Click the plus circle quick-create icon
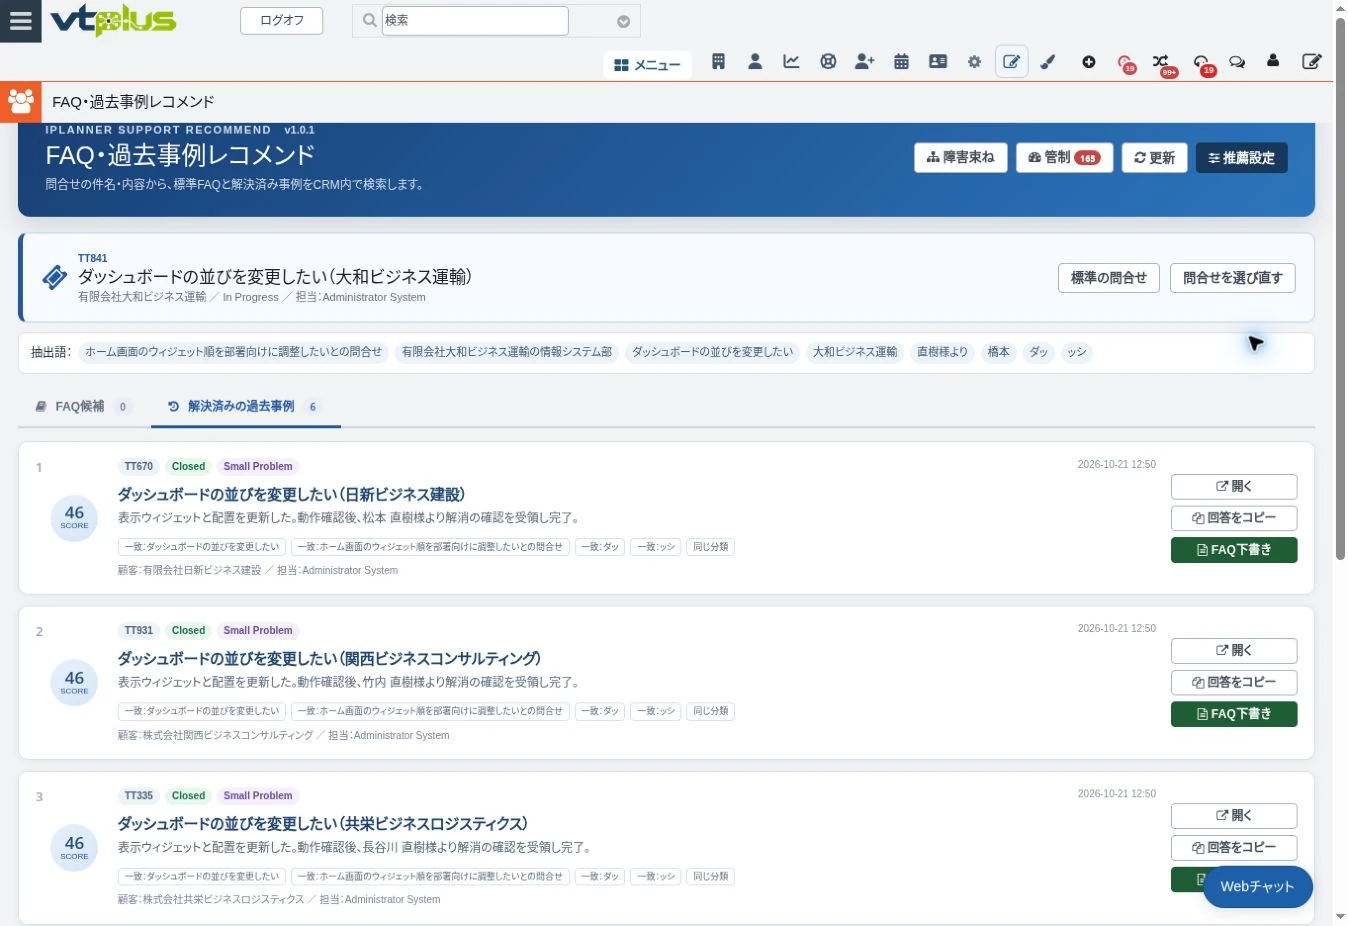This screenshot has width=1348, height=926. (x=1089, y=62)
